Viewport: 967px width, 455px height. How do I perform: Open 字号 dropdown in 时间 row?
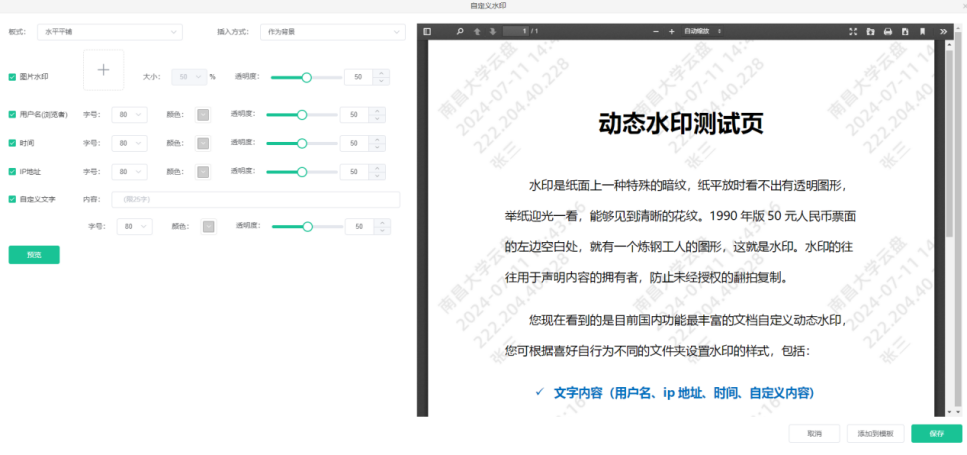(x=130, y=143)
